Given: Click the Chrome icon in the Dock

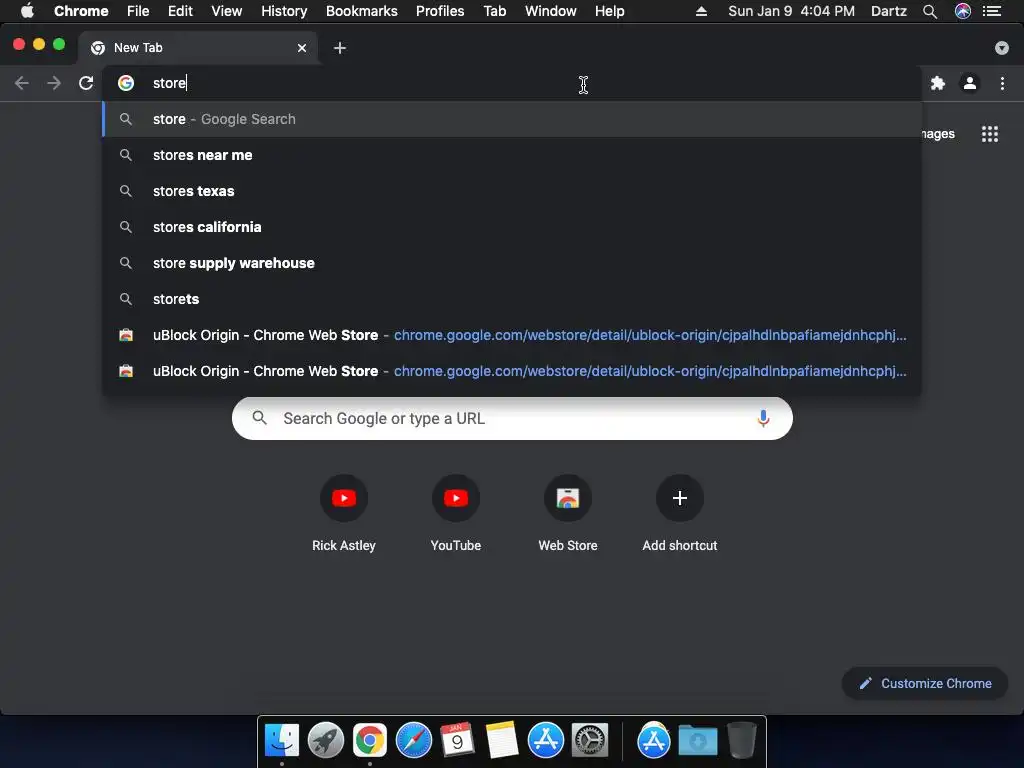Looking at the screenshot, I should (x=370, y=741).
